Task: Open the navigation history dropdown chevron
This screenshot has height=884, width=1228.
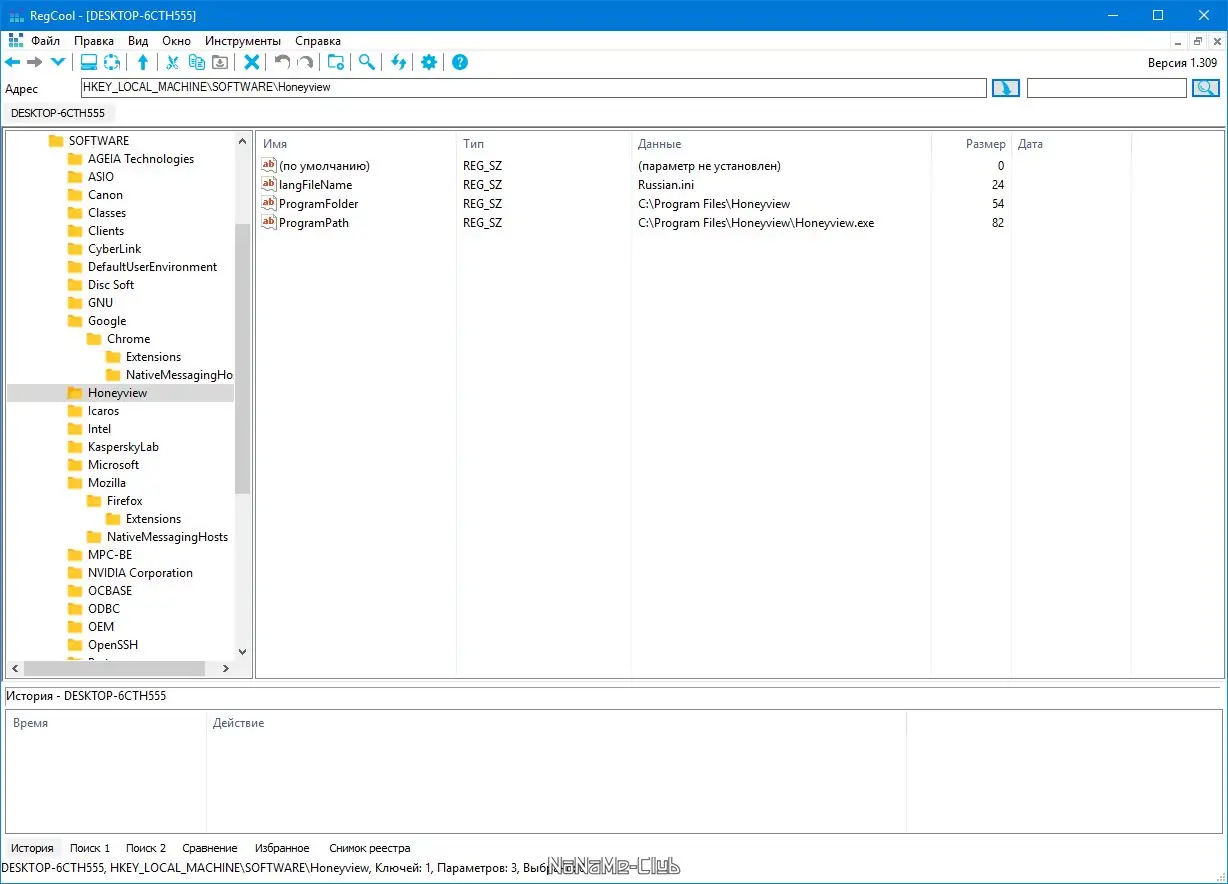Action: (57, 62)
